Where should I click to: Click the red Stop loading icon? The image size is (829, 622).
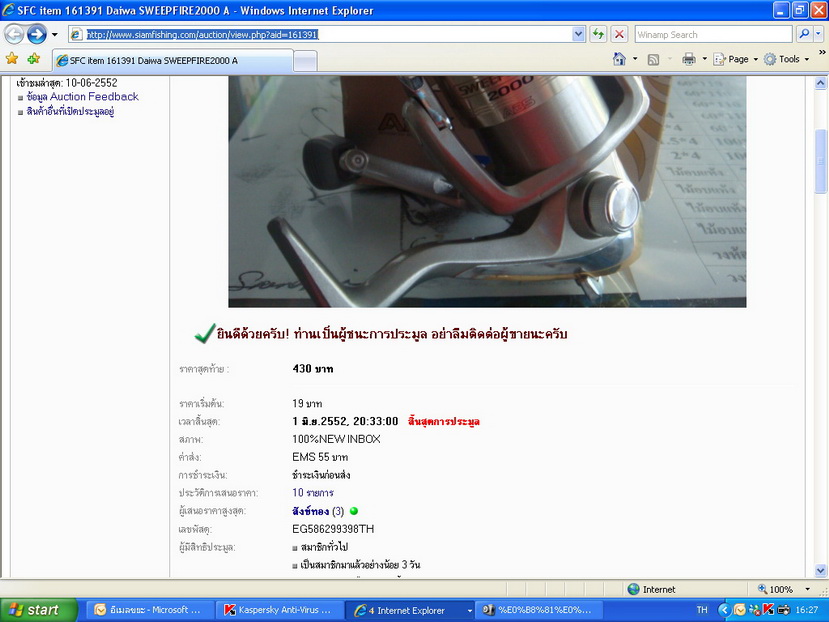[x=619, y=34]
